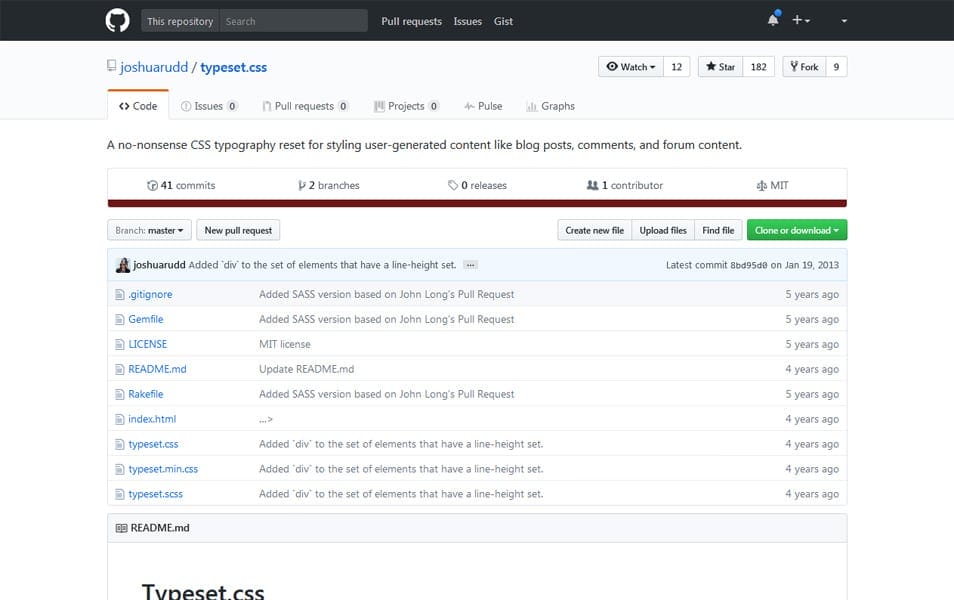Viewport: 954px width, 600px height.
Task: Click joshuarudd's commit avatar
Action: pyautogui.click(x=122, y=264)
